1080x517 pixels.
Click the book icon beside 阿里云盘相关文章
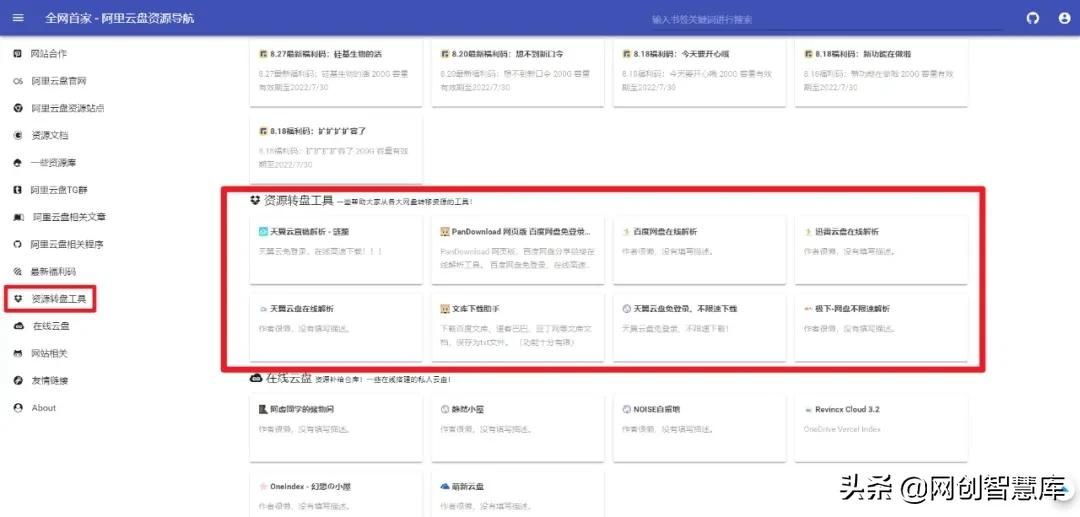point(19,217)
